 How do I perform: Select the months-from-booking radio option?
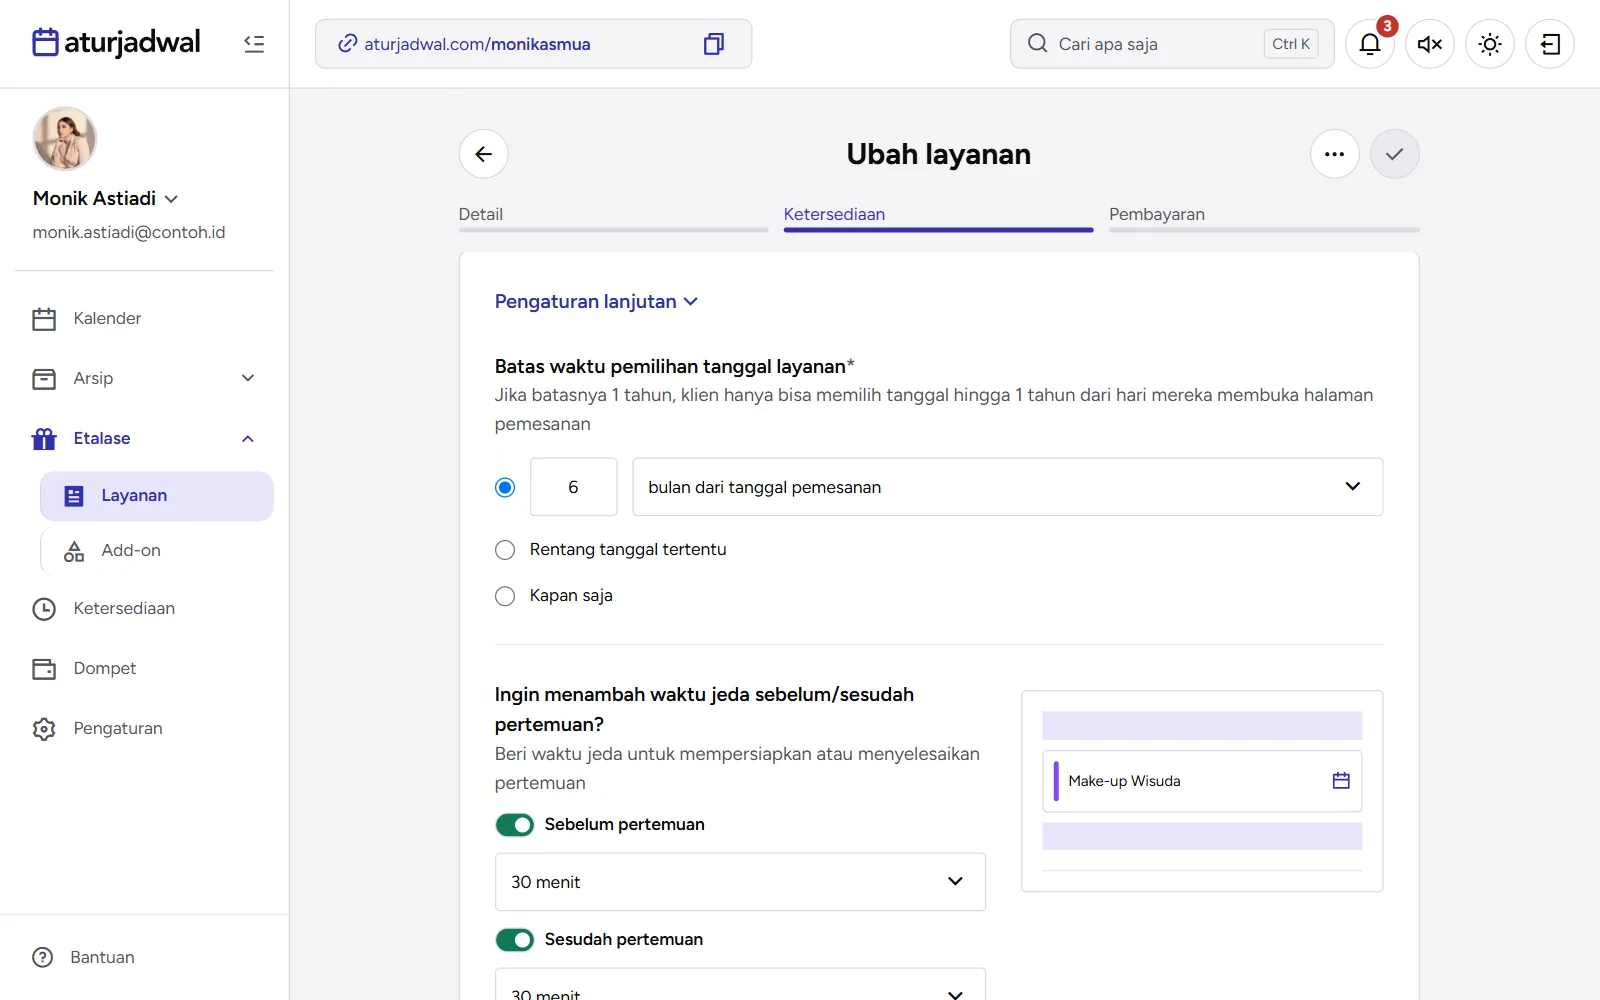point(505,487)
